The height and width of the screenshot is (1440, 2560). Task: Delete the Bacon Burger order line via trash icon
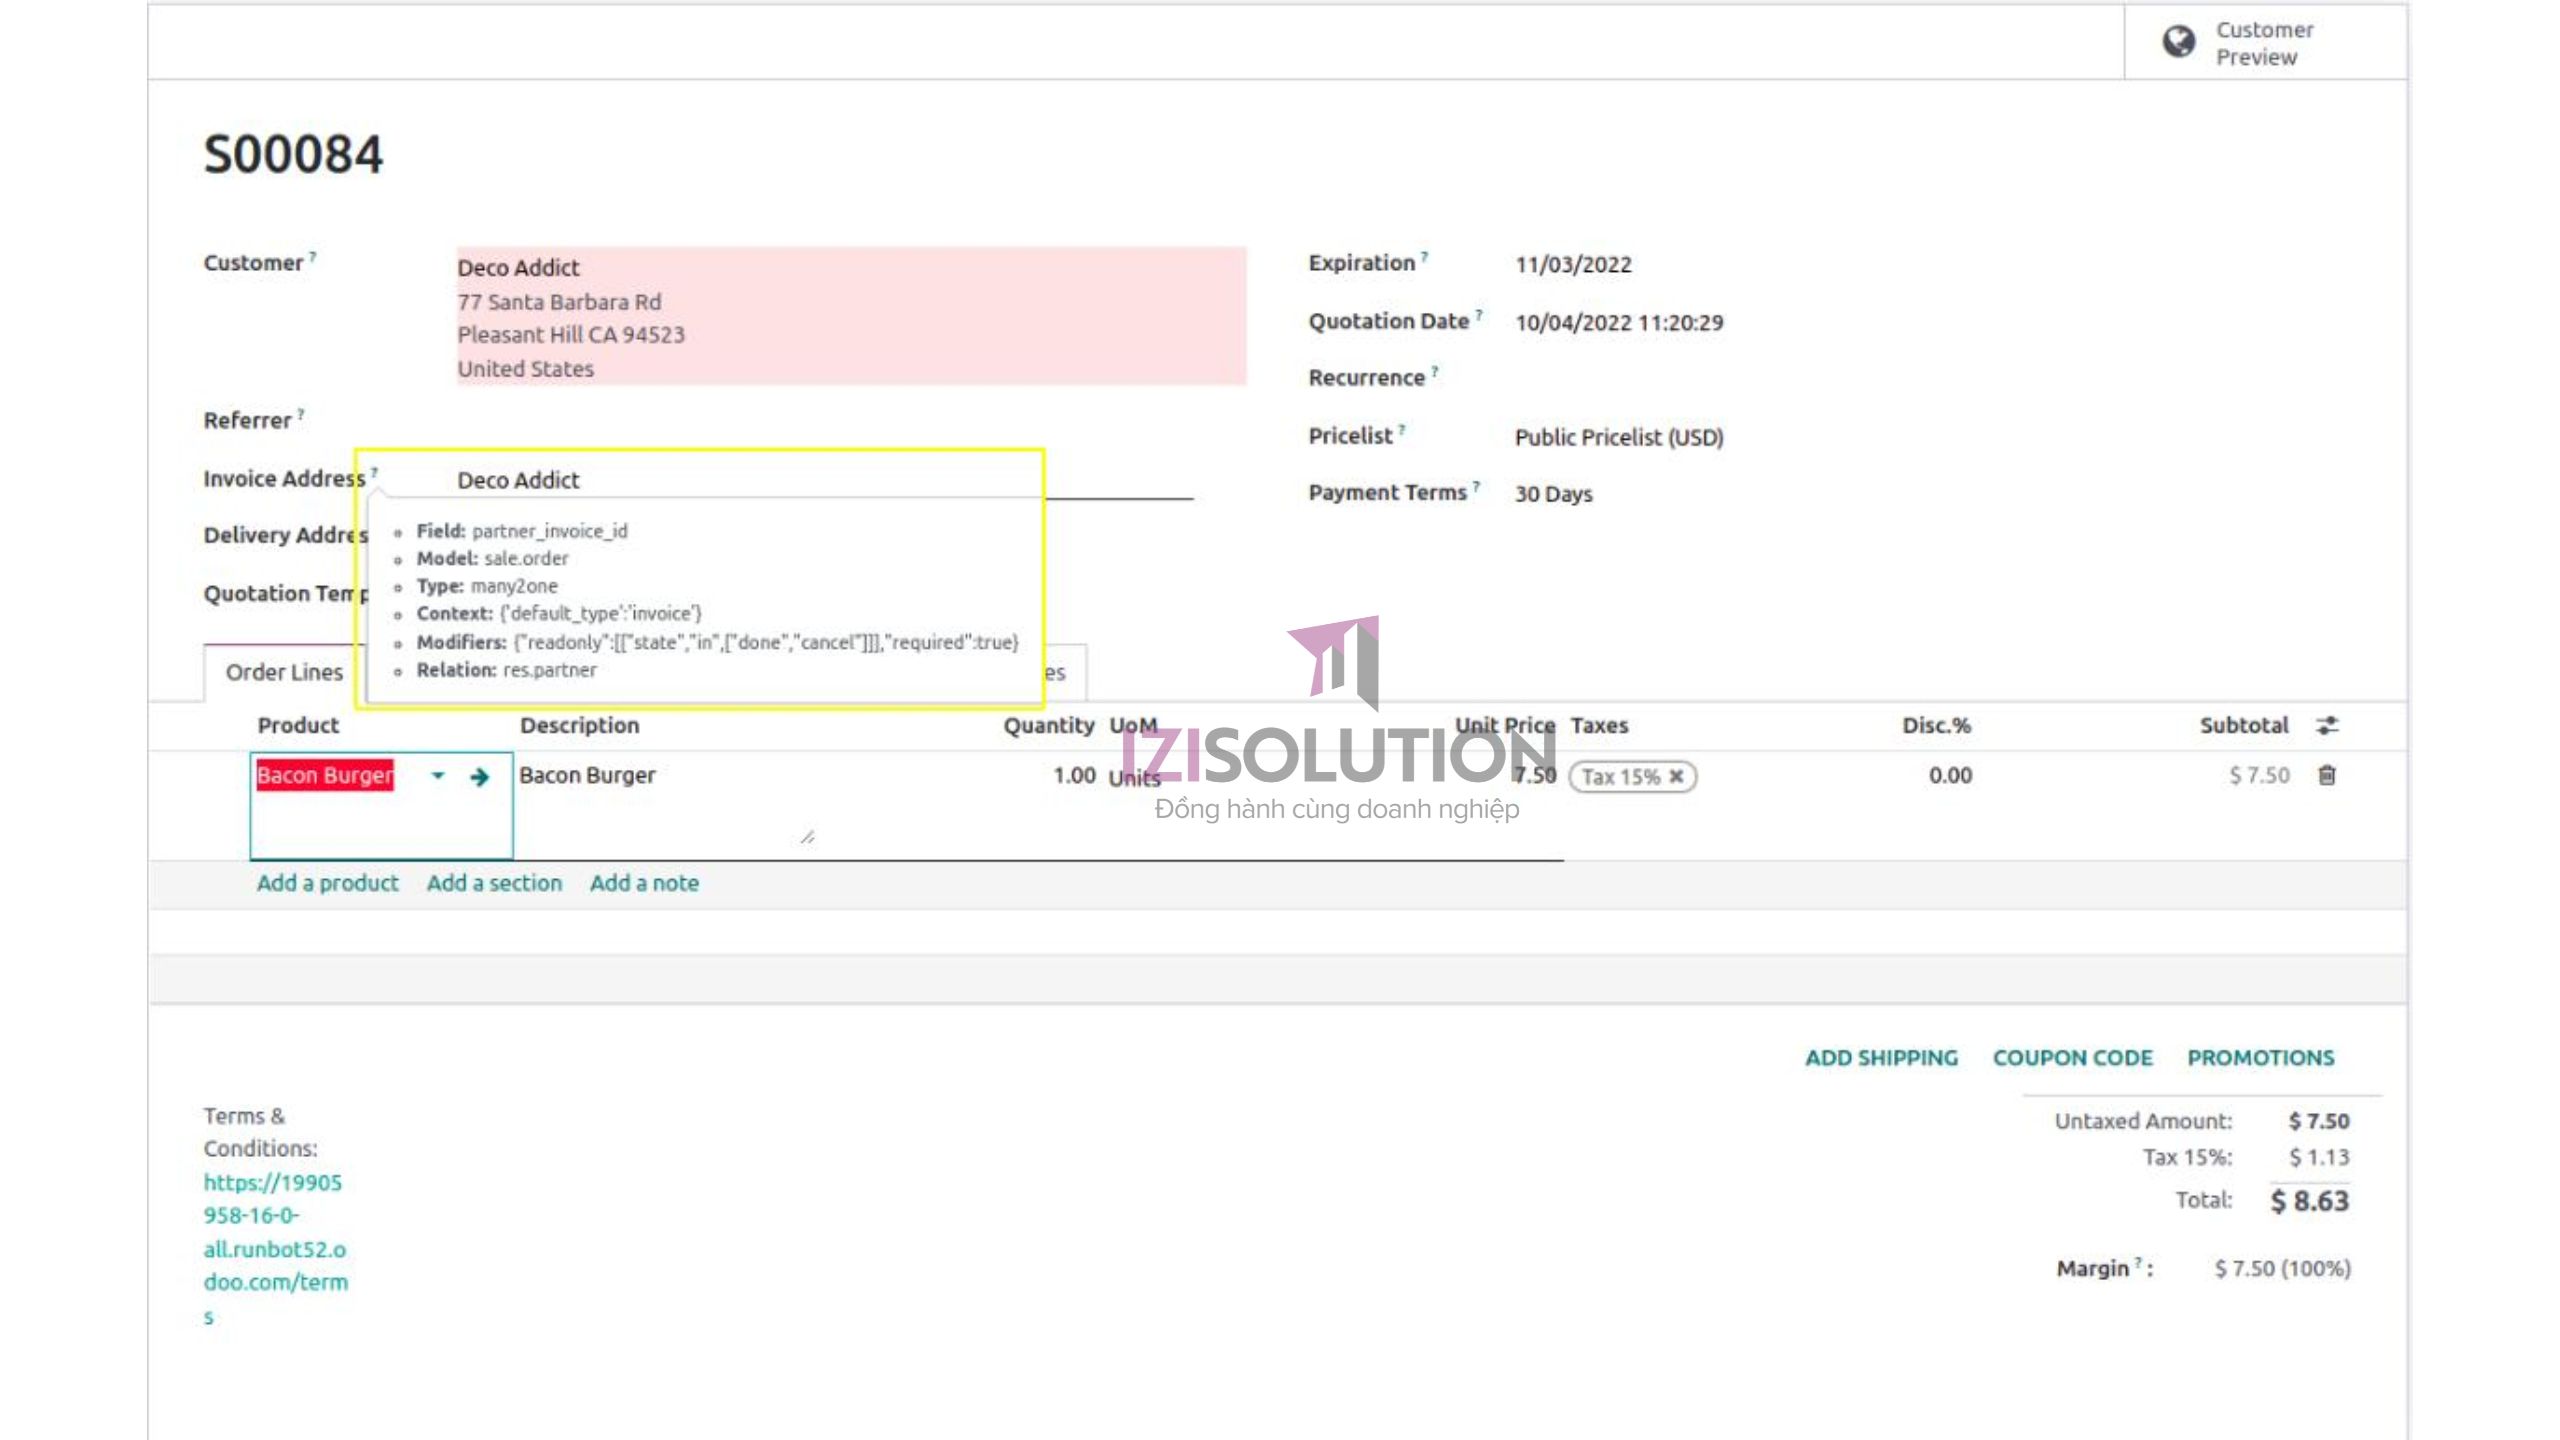(x=2328, y=776)
